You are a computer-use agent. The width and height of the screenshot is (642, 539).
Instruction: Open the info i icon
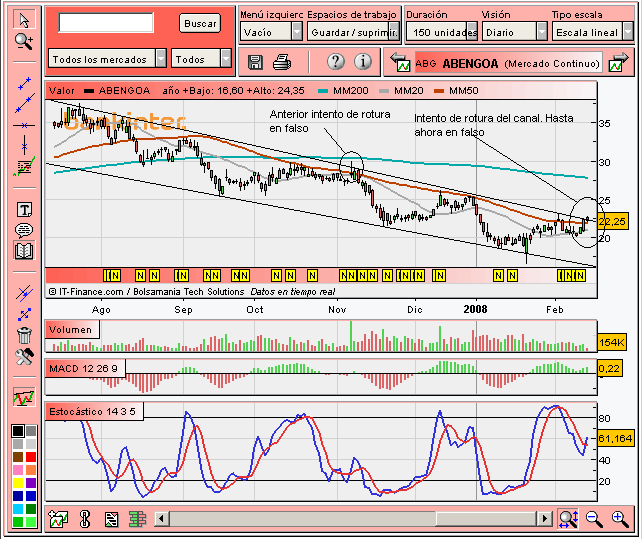(x=363, y=62)
